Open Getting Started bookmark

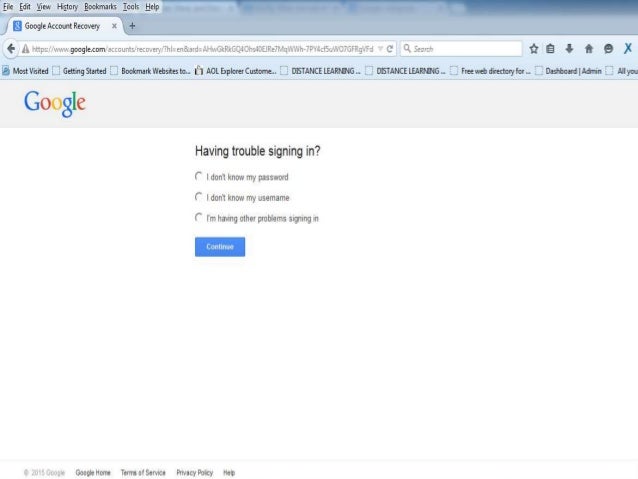(80, 71)
